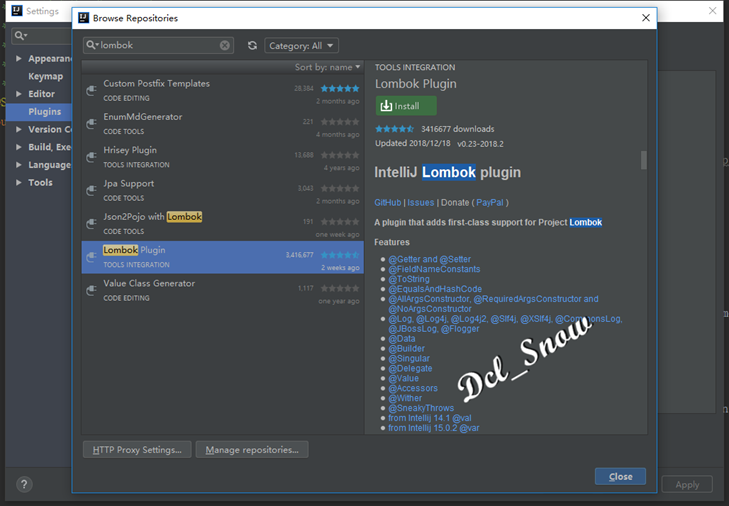729x506 pixels.
Task: Close Browse Repositories with X button
Action: click(x=646, y=18)
